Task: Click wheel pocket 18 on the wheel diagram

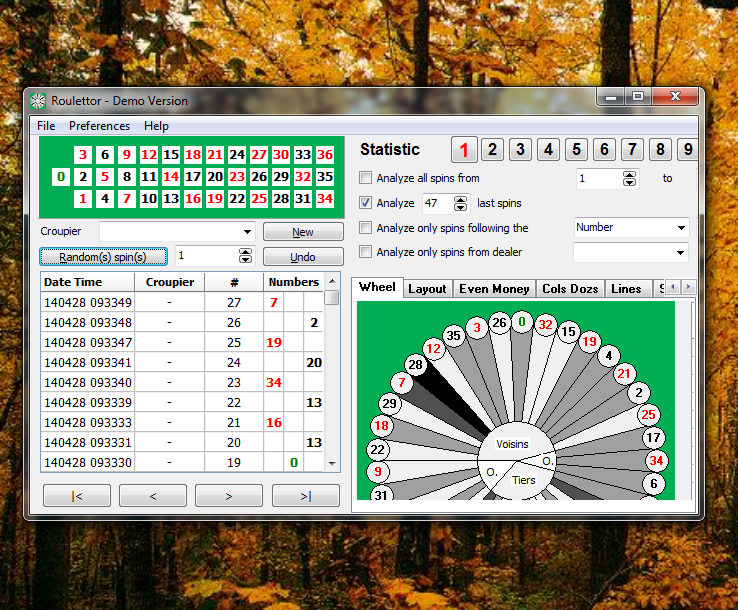Action: coord(381,425)
